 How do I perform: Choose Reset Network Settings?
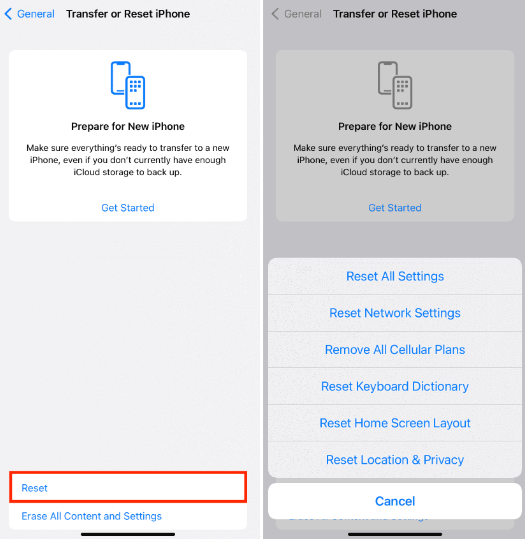coord(395,313)
